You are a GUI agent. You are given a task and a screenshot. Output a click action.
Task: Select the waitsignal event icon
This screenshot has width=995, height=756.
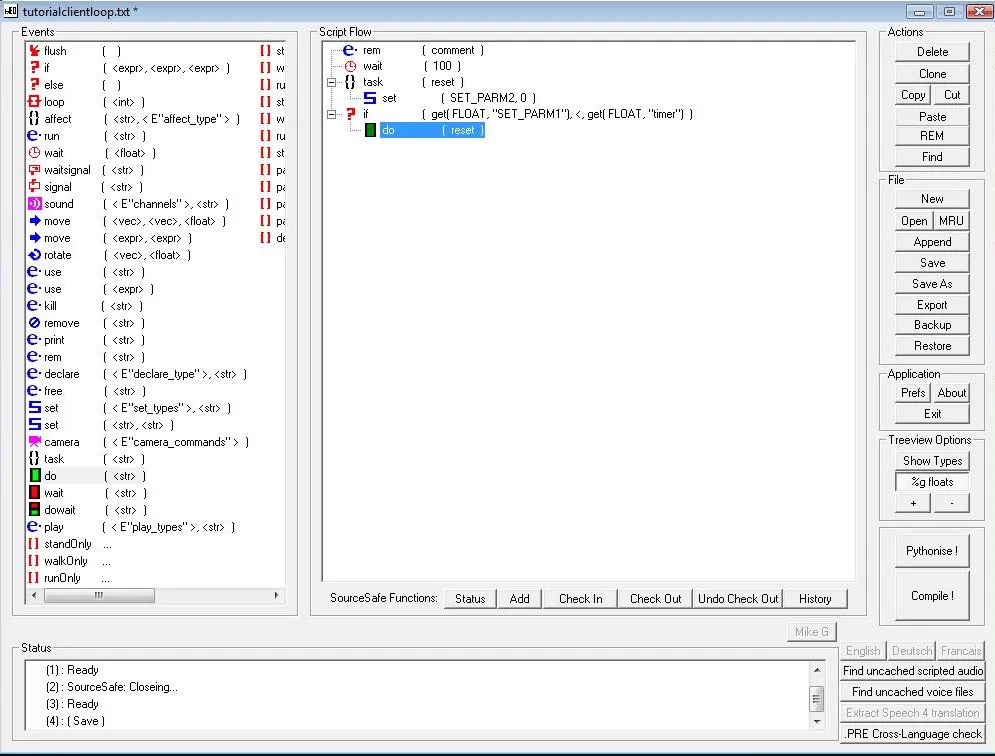pyautogui.click(x=34, y=170)
